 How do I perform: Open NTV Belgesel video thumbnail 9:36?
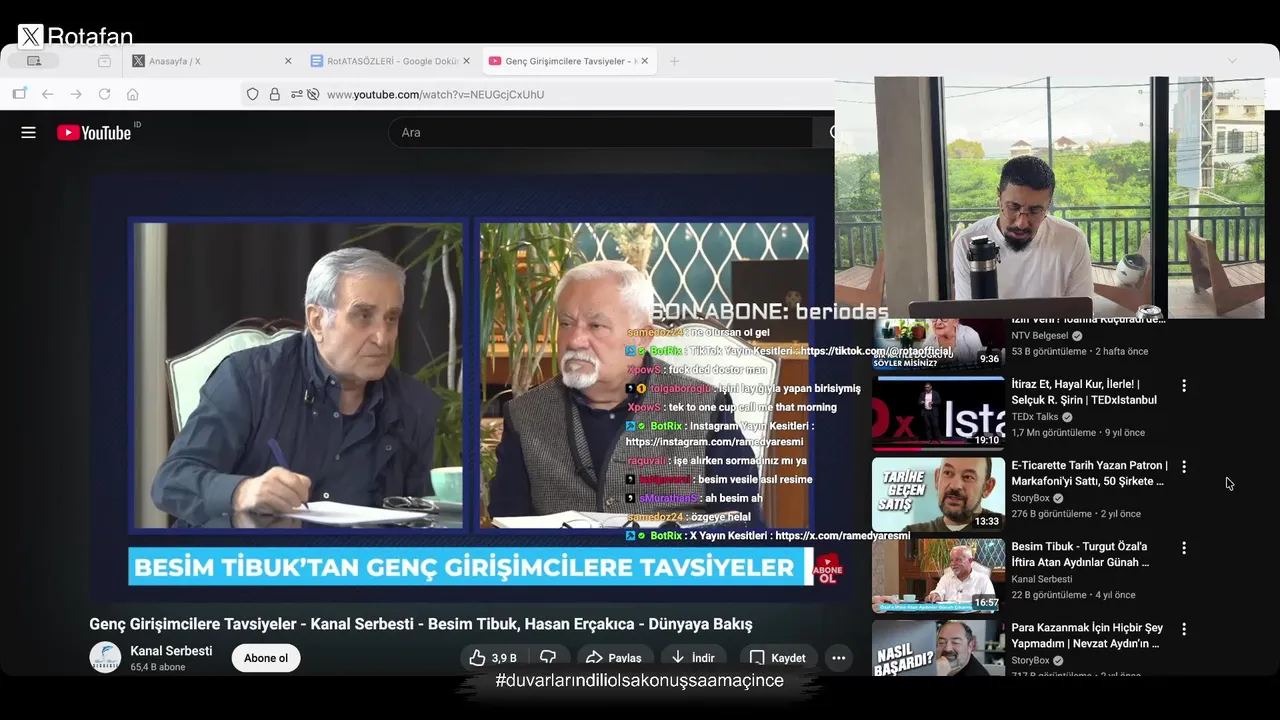pyautogui.click(x=938, y=343)
